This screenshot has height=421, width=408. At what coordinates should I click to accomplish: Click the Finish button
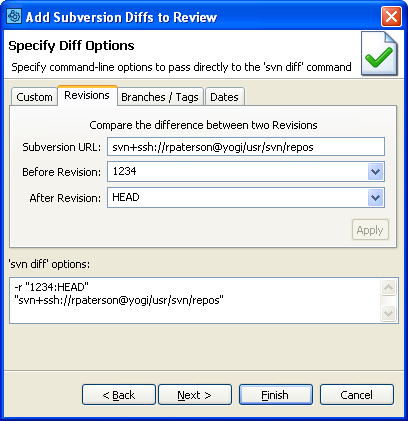pos(276,395)
